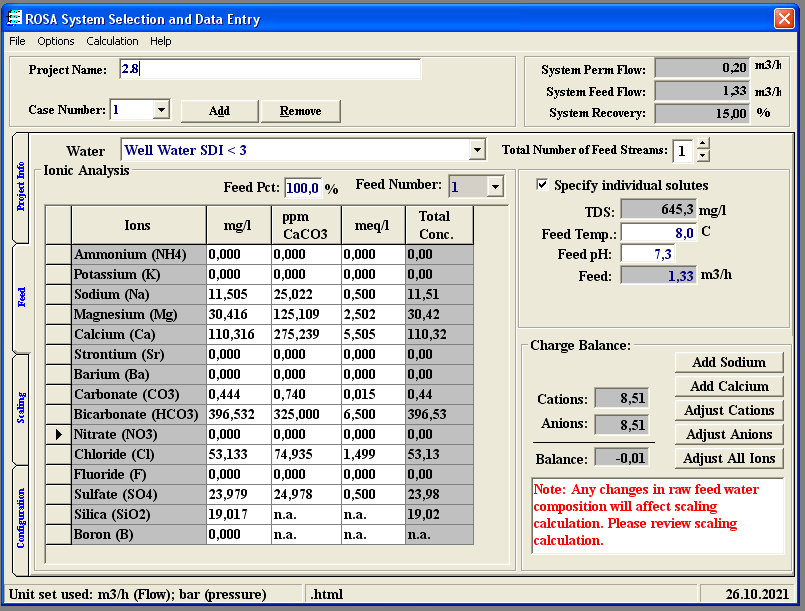Click the Fluoride (F) row label

[139, 474]
